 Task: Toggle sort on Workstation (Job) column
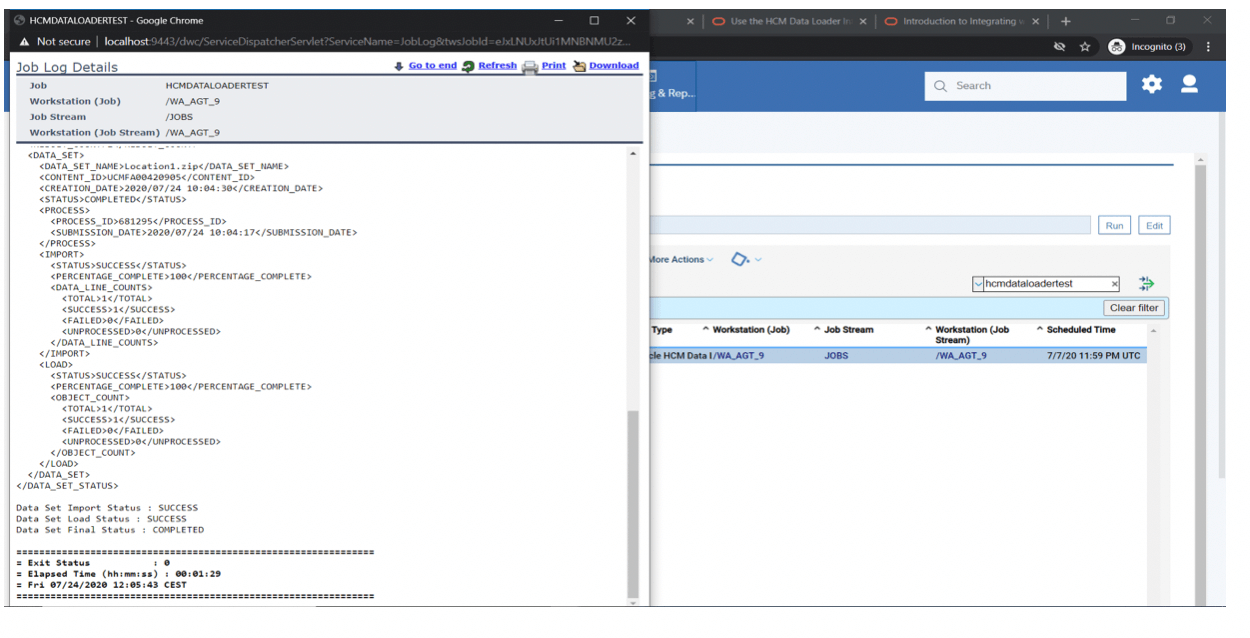coord(707,328)
